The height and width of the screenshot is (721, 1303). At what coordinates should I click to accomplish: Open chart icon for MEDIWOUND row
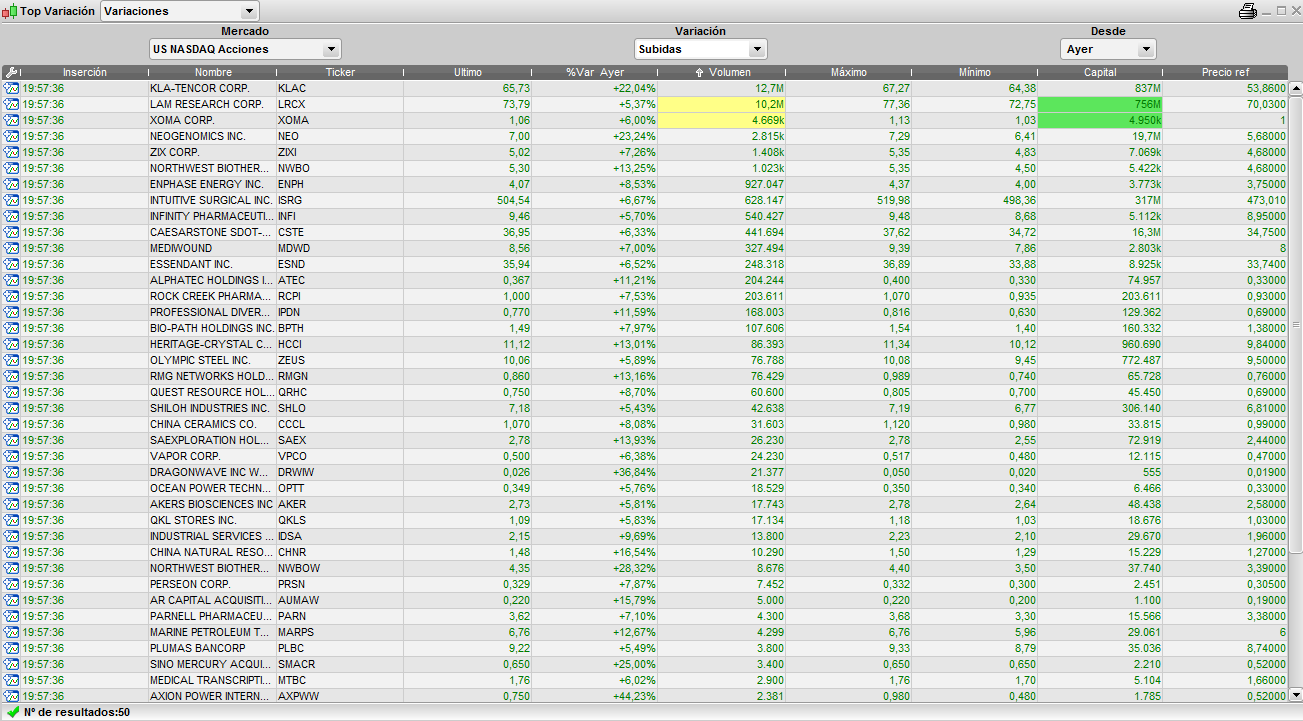(11, 248)
